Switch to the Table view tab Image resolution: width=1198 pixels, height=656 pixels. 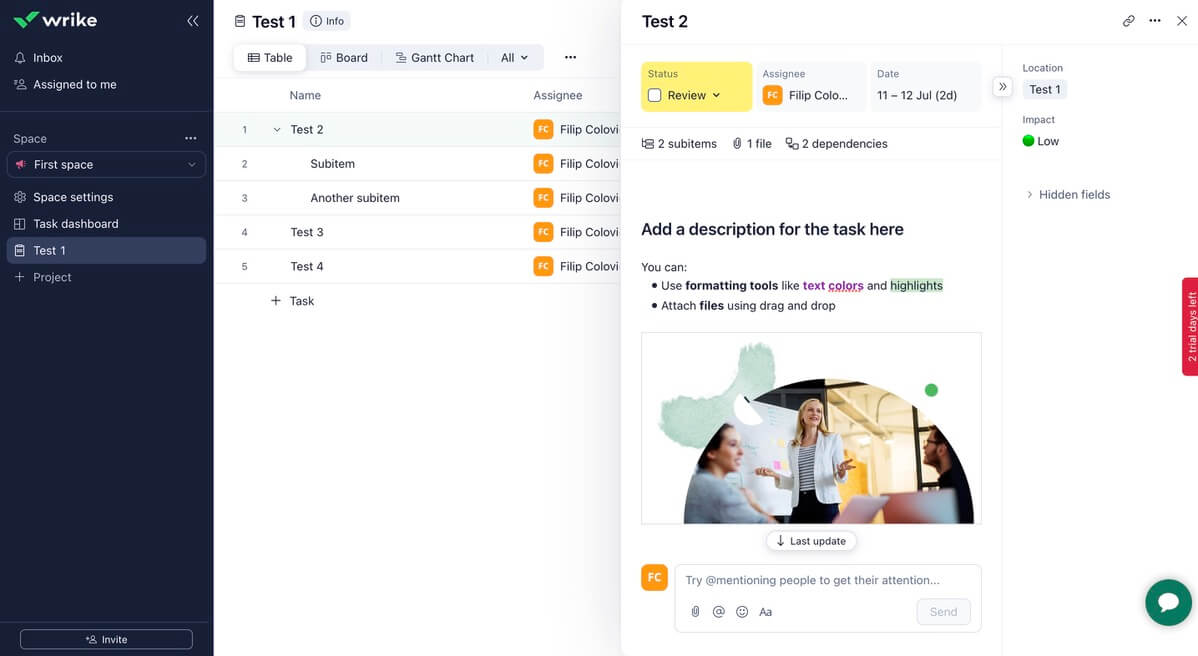pos(270,57)
